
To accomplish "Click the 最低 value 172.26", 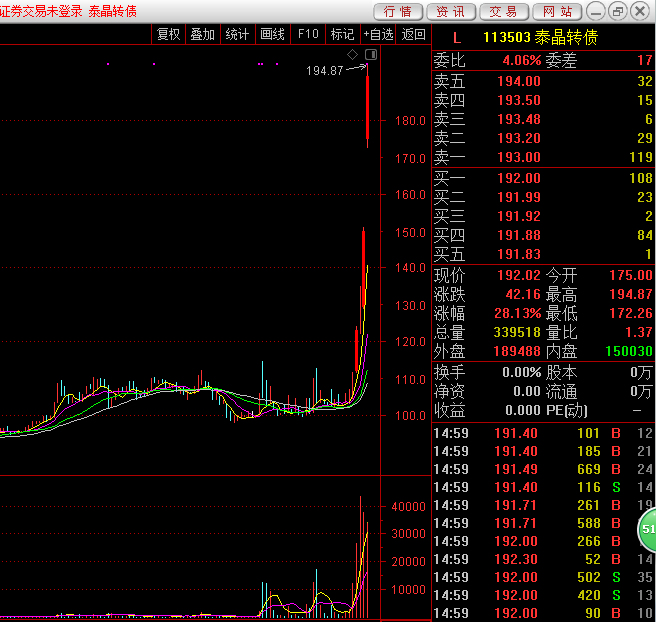I will pyautogui.click(x=631, y=313).
